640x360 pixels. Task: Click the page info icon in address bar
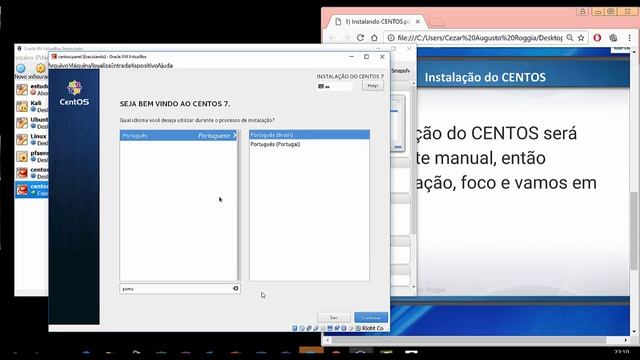click(x=391, y=38)
